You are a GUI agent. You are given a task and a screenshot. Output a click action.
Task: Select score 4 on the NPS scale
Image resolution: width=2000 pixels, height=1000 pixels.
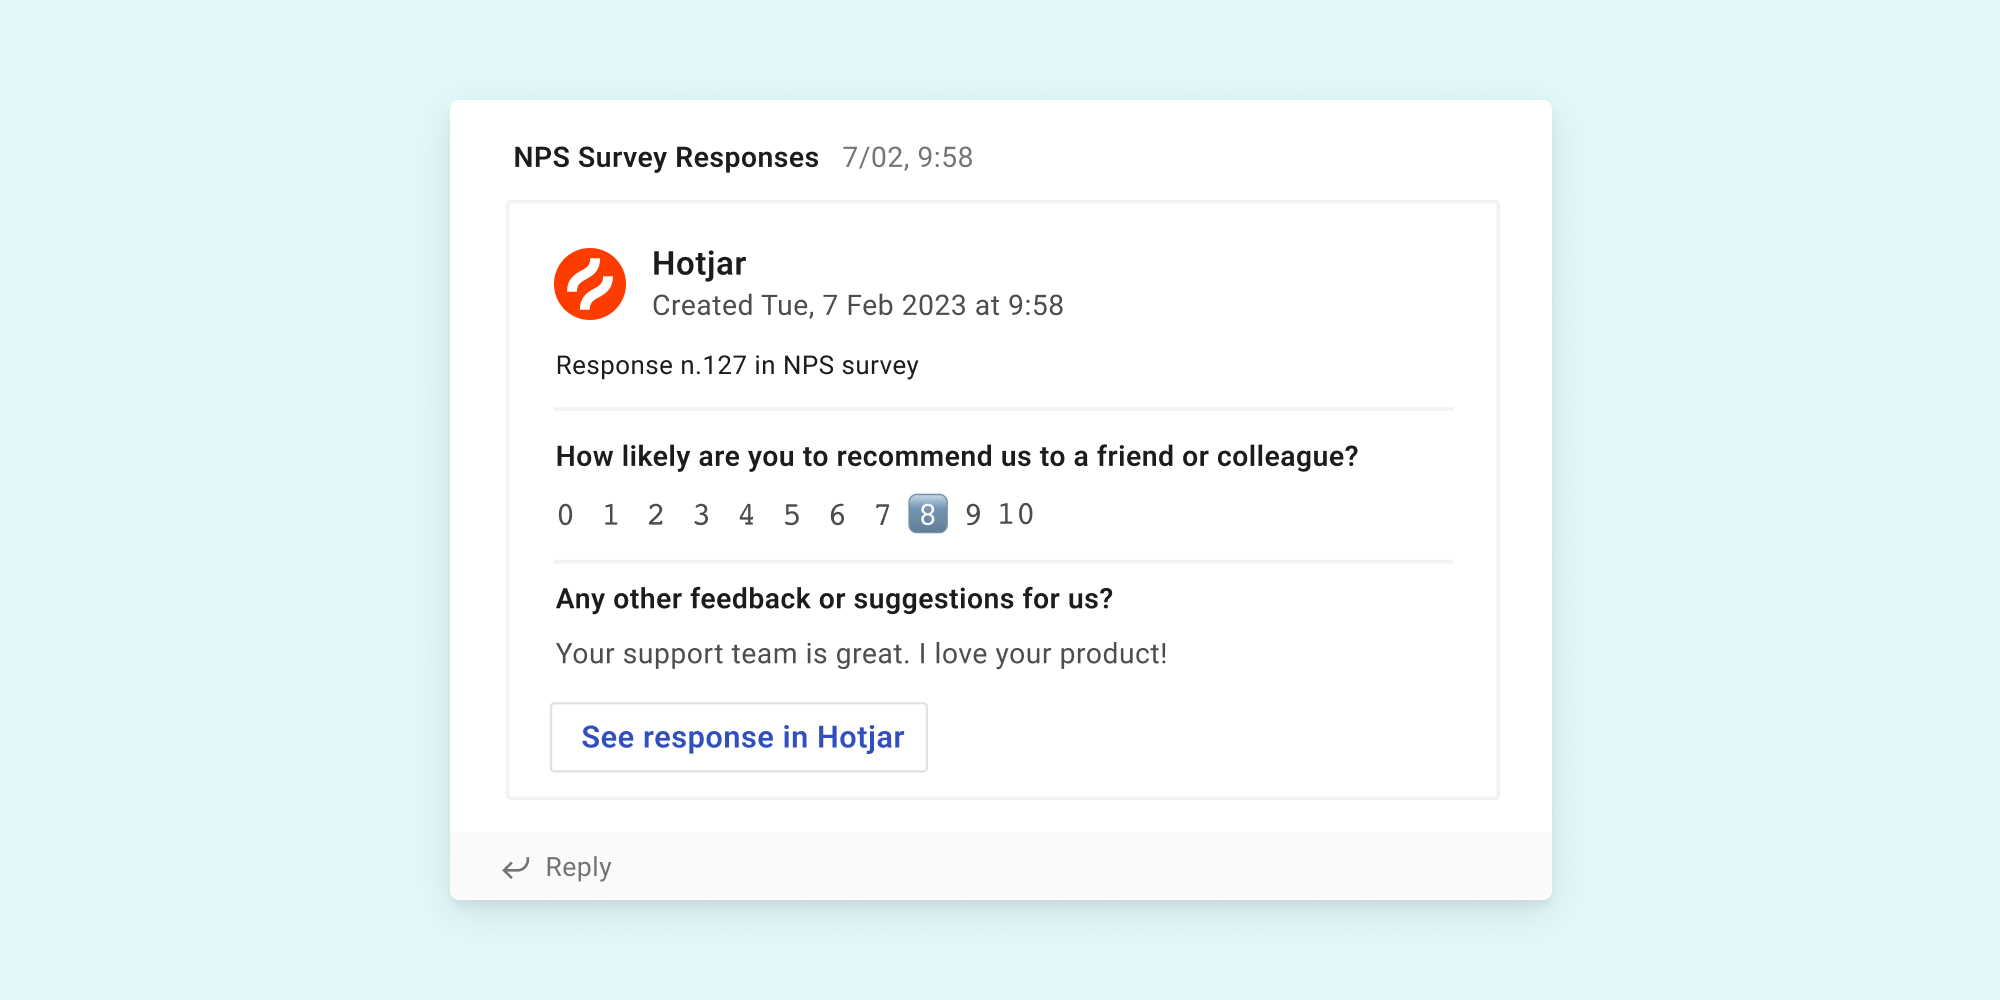point(746,515)
